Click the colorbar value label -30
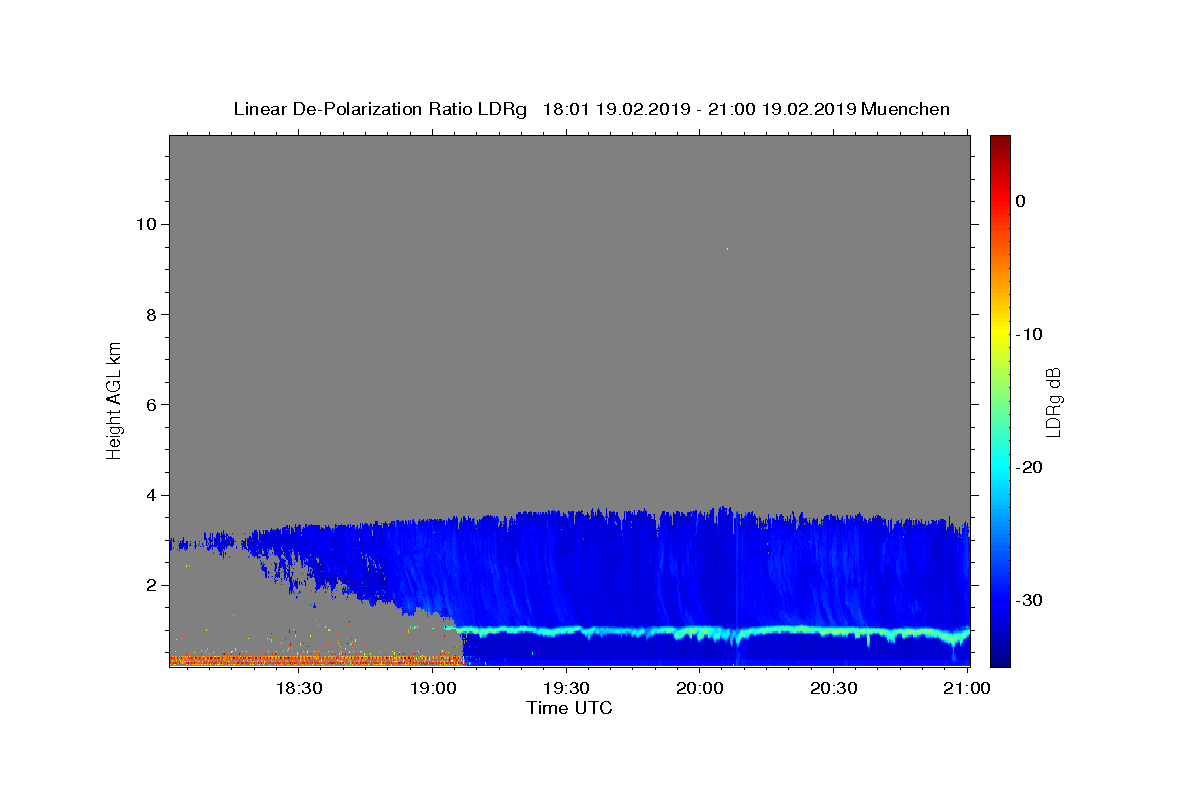This screenshot has width=1200, height=800. pyautogui.click(x=1029, y=600)
